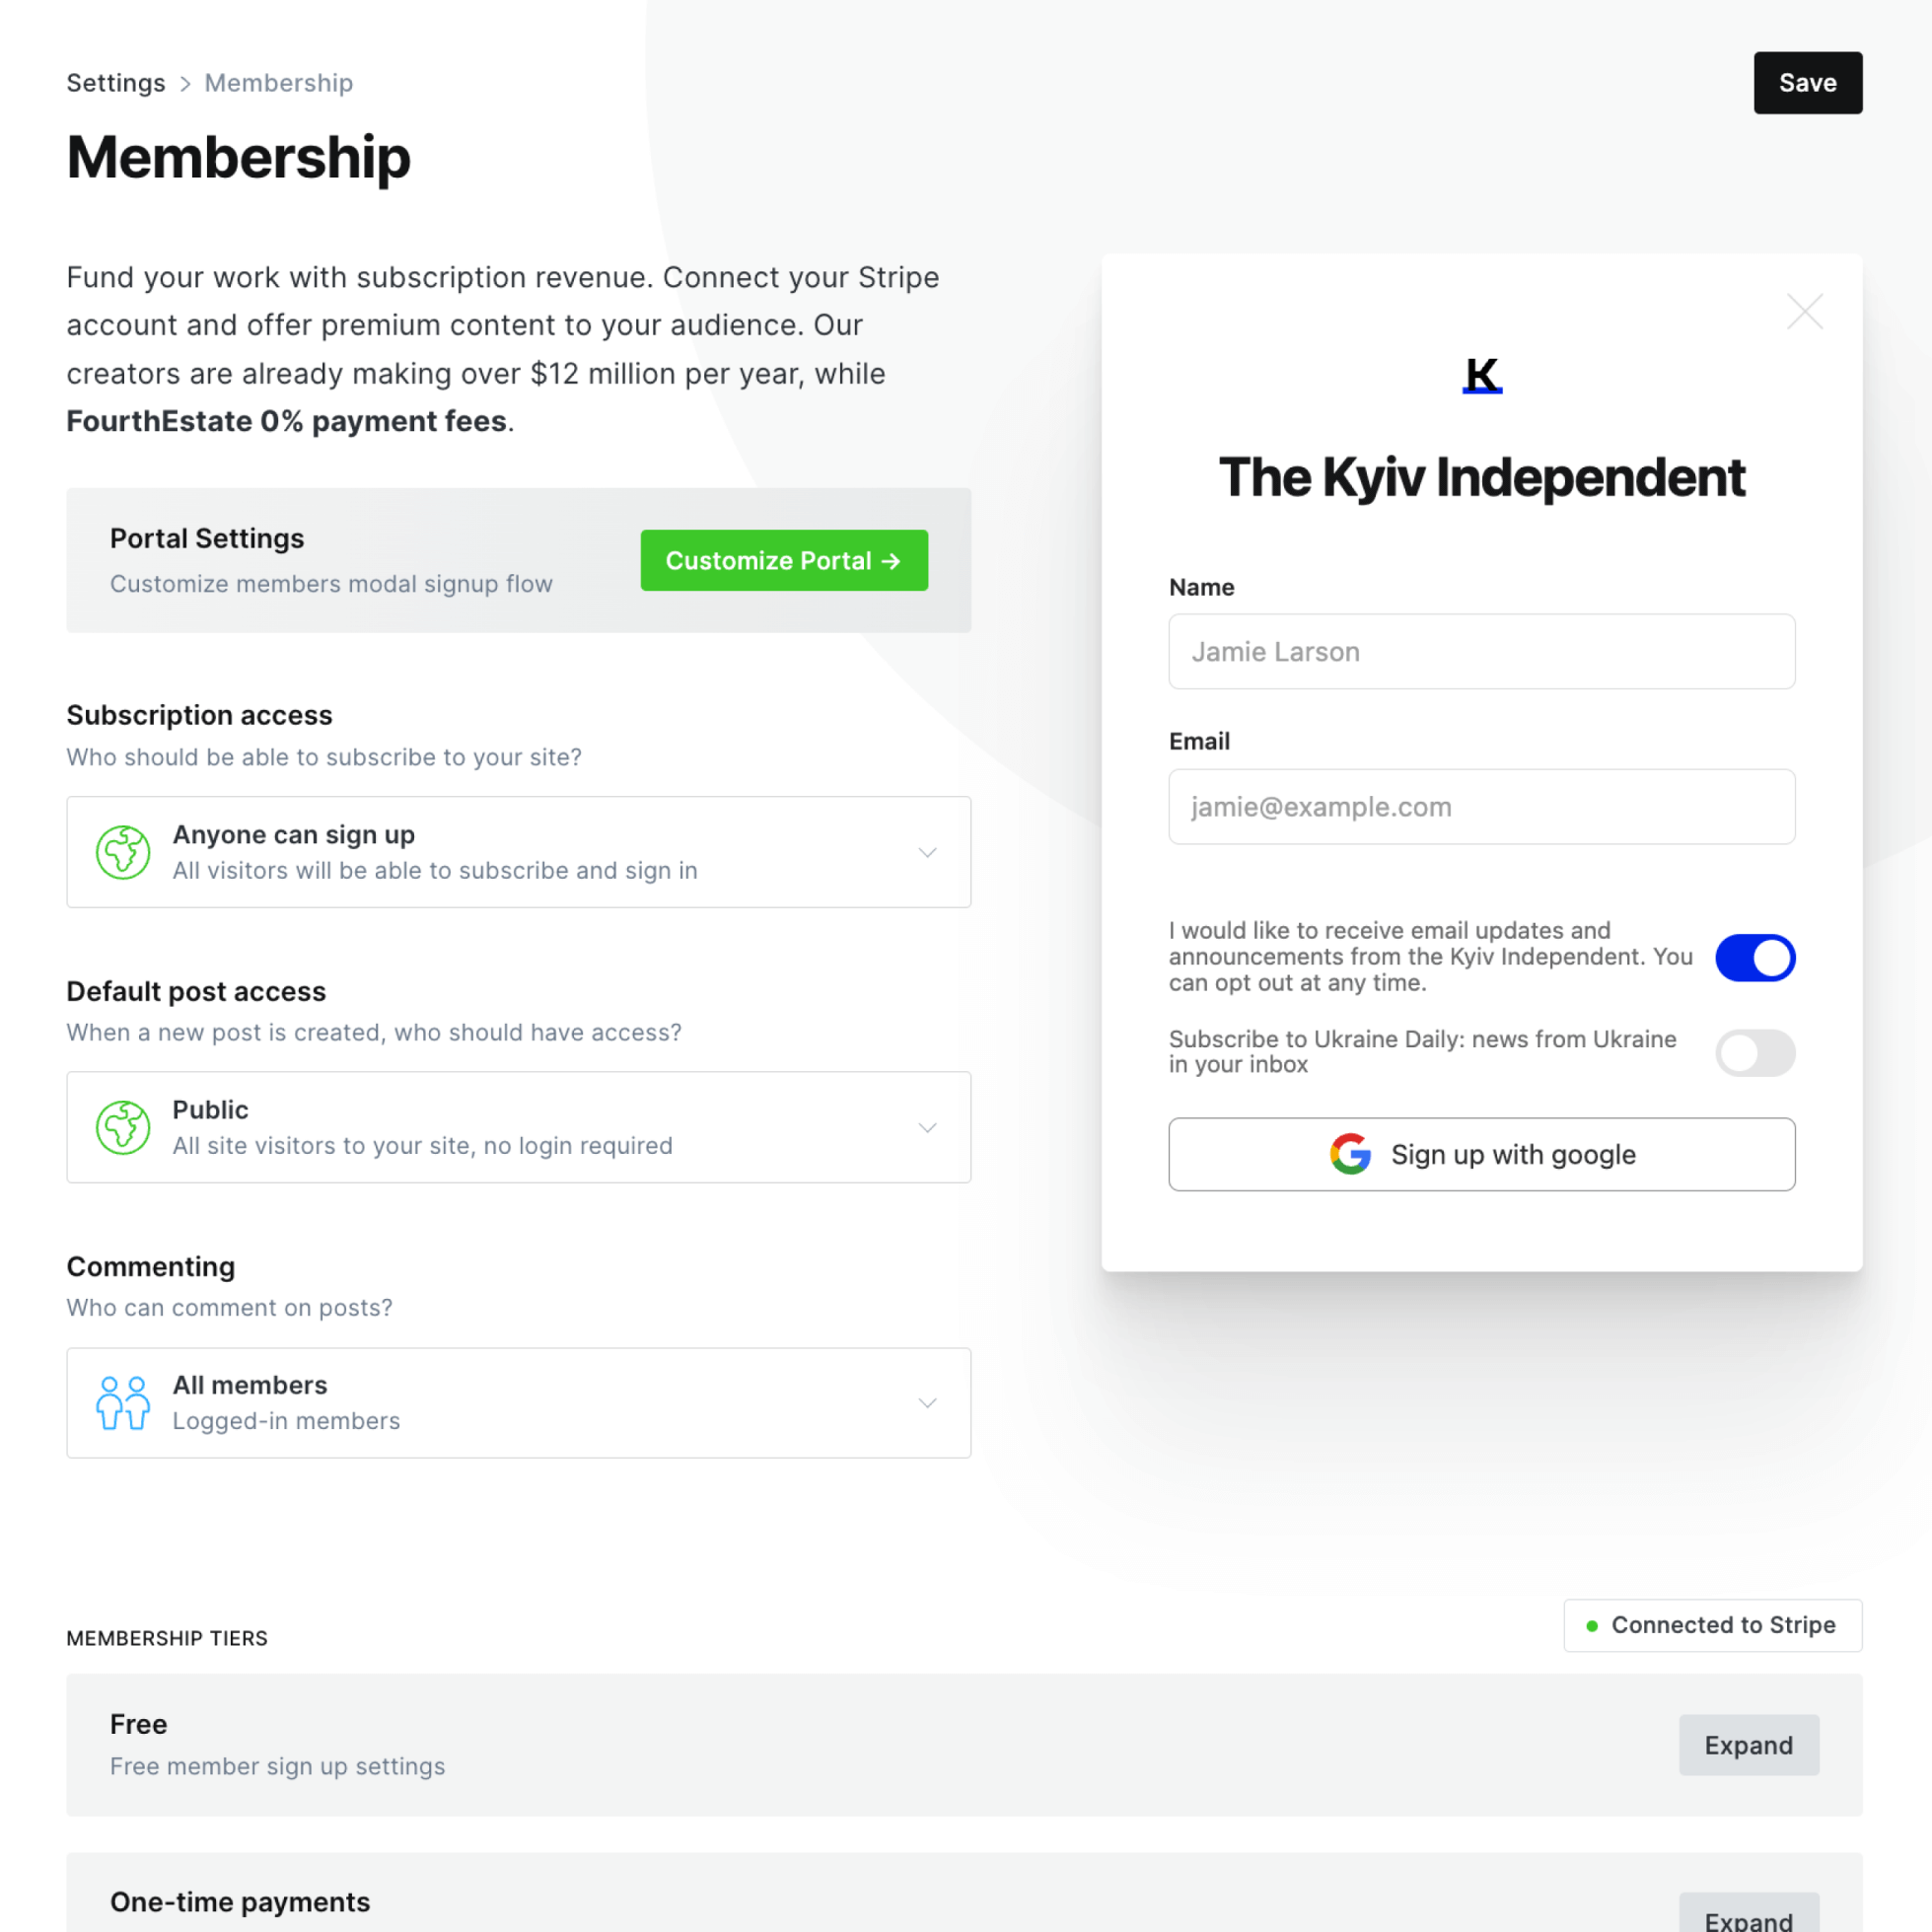Screen dimensions: 1932x1932
Task: Enable Subscribe to Ukraine Daily newsletter toggle
Action: (x=1755, y=1052)
